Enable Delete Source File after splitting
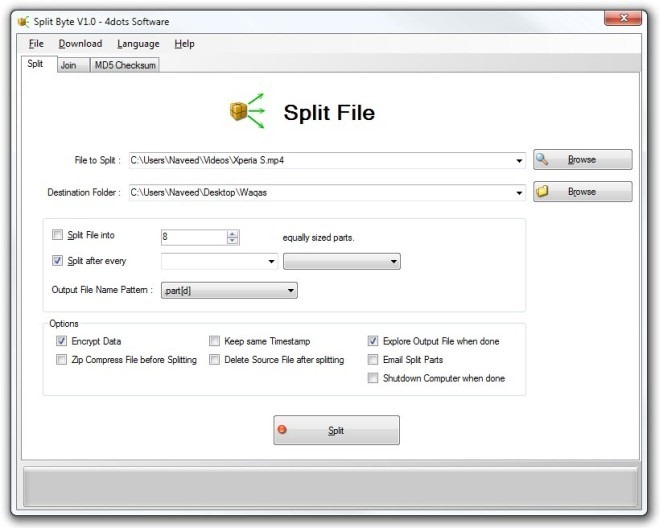Viewport: 660px width, 528px height. (214, 360)
